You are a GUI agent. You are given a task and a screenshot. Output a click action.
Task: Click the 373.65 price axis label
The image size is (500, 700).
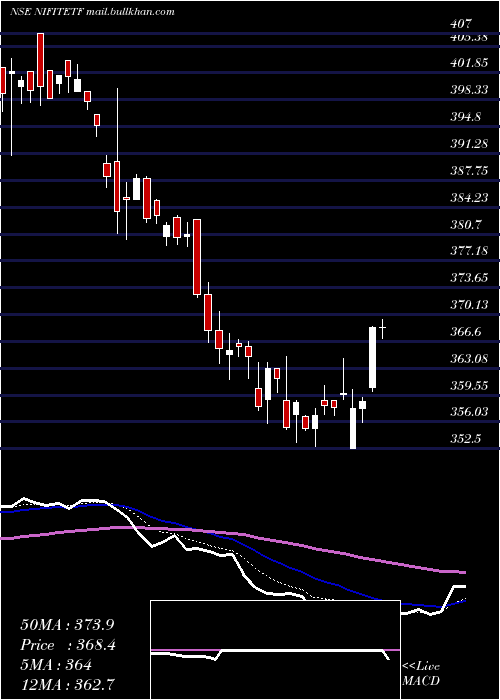(469, 278)
